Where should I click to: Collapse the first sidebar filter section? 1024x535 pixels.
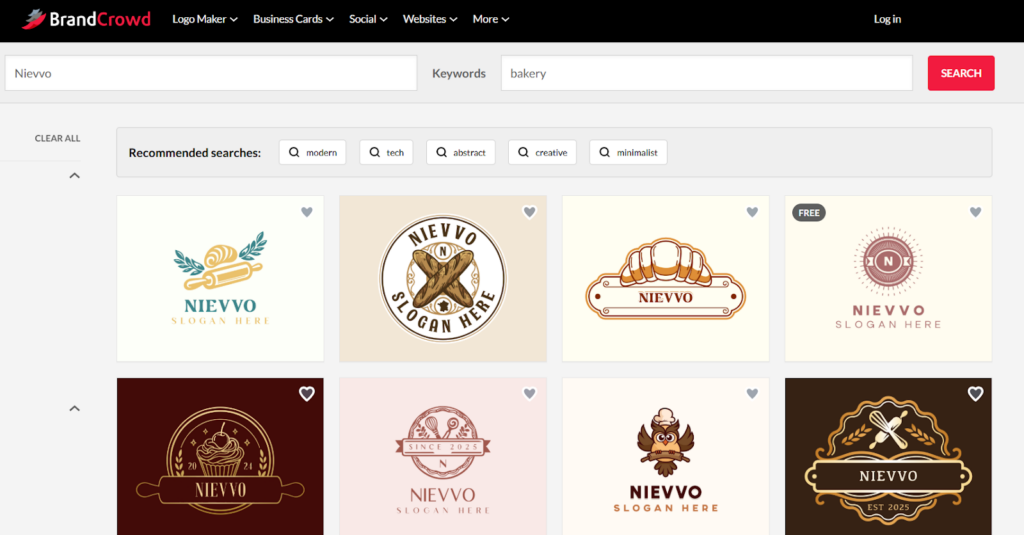[74, 176]
